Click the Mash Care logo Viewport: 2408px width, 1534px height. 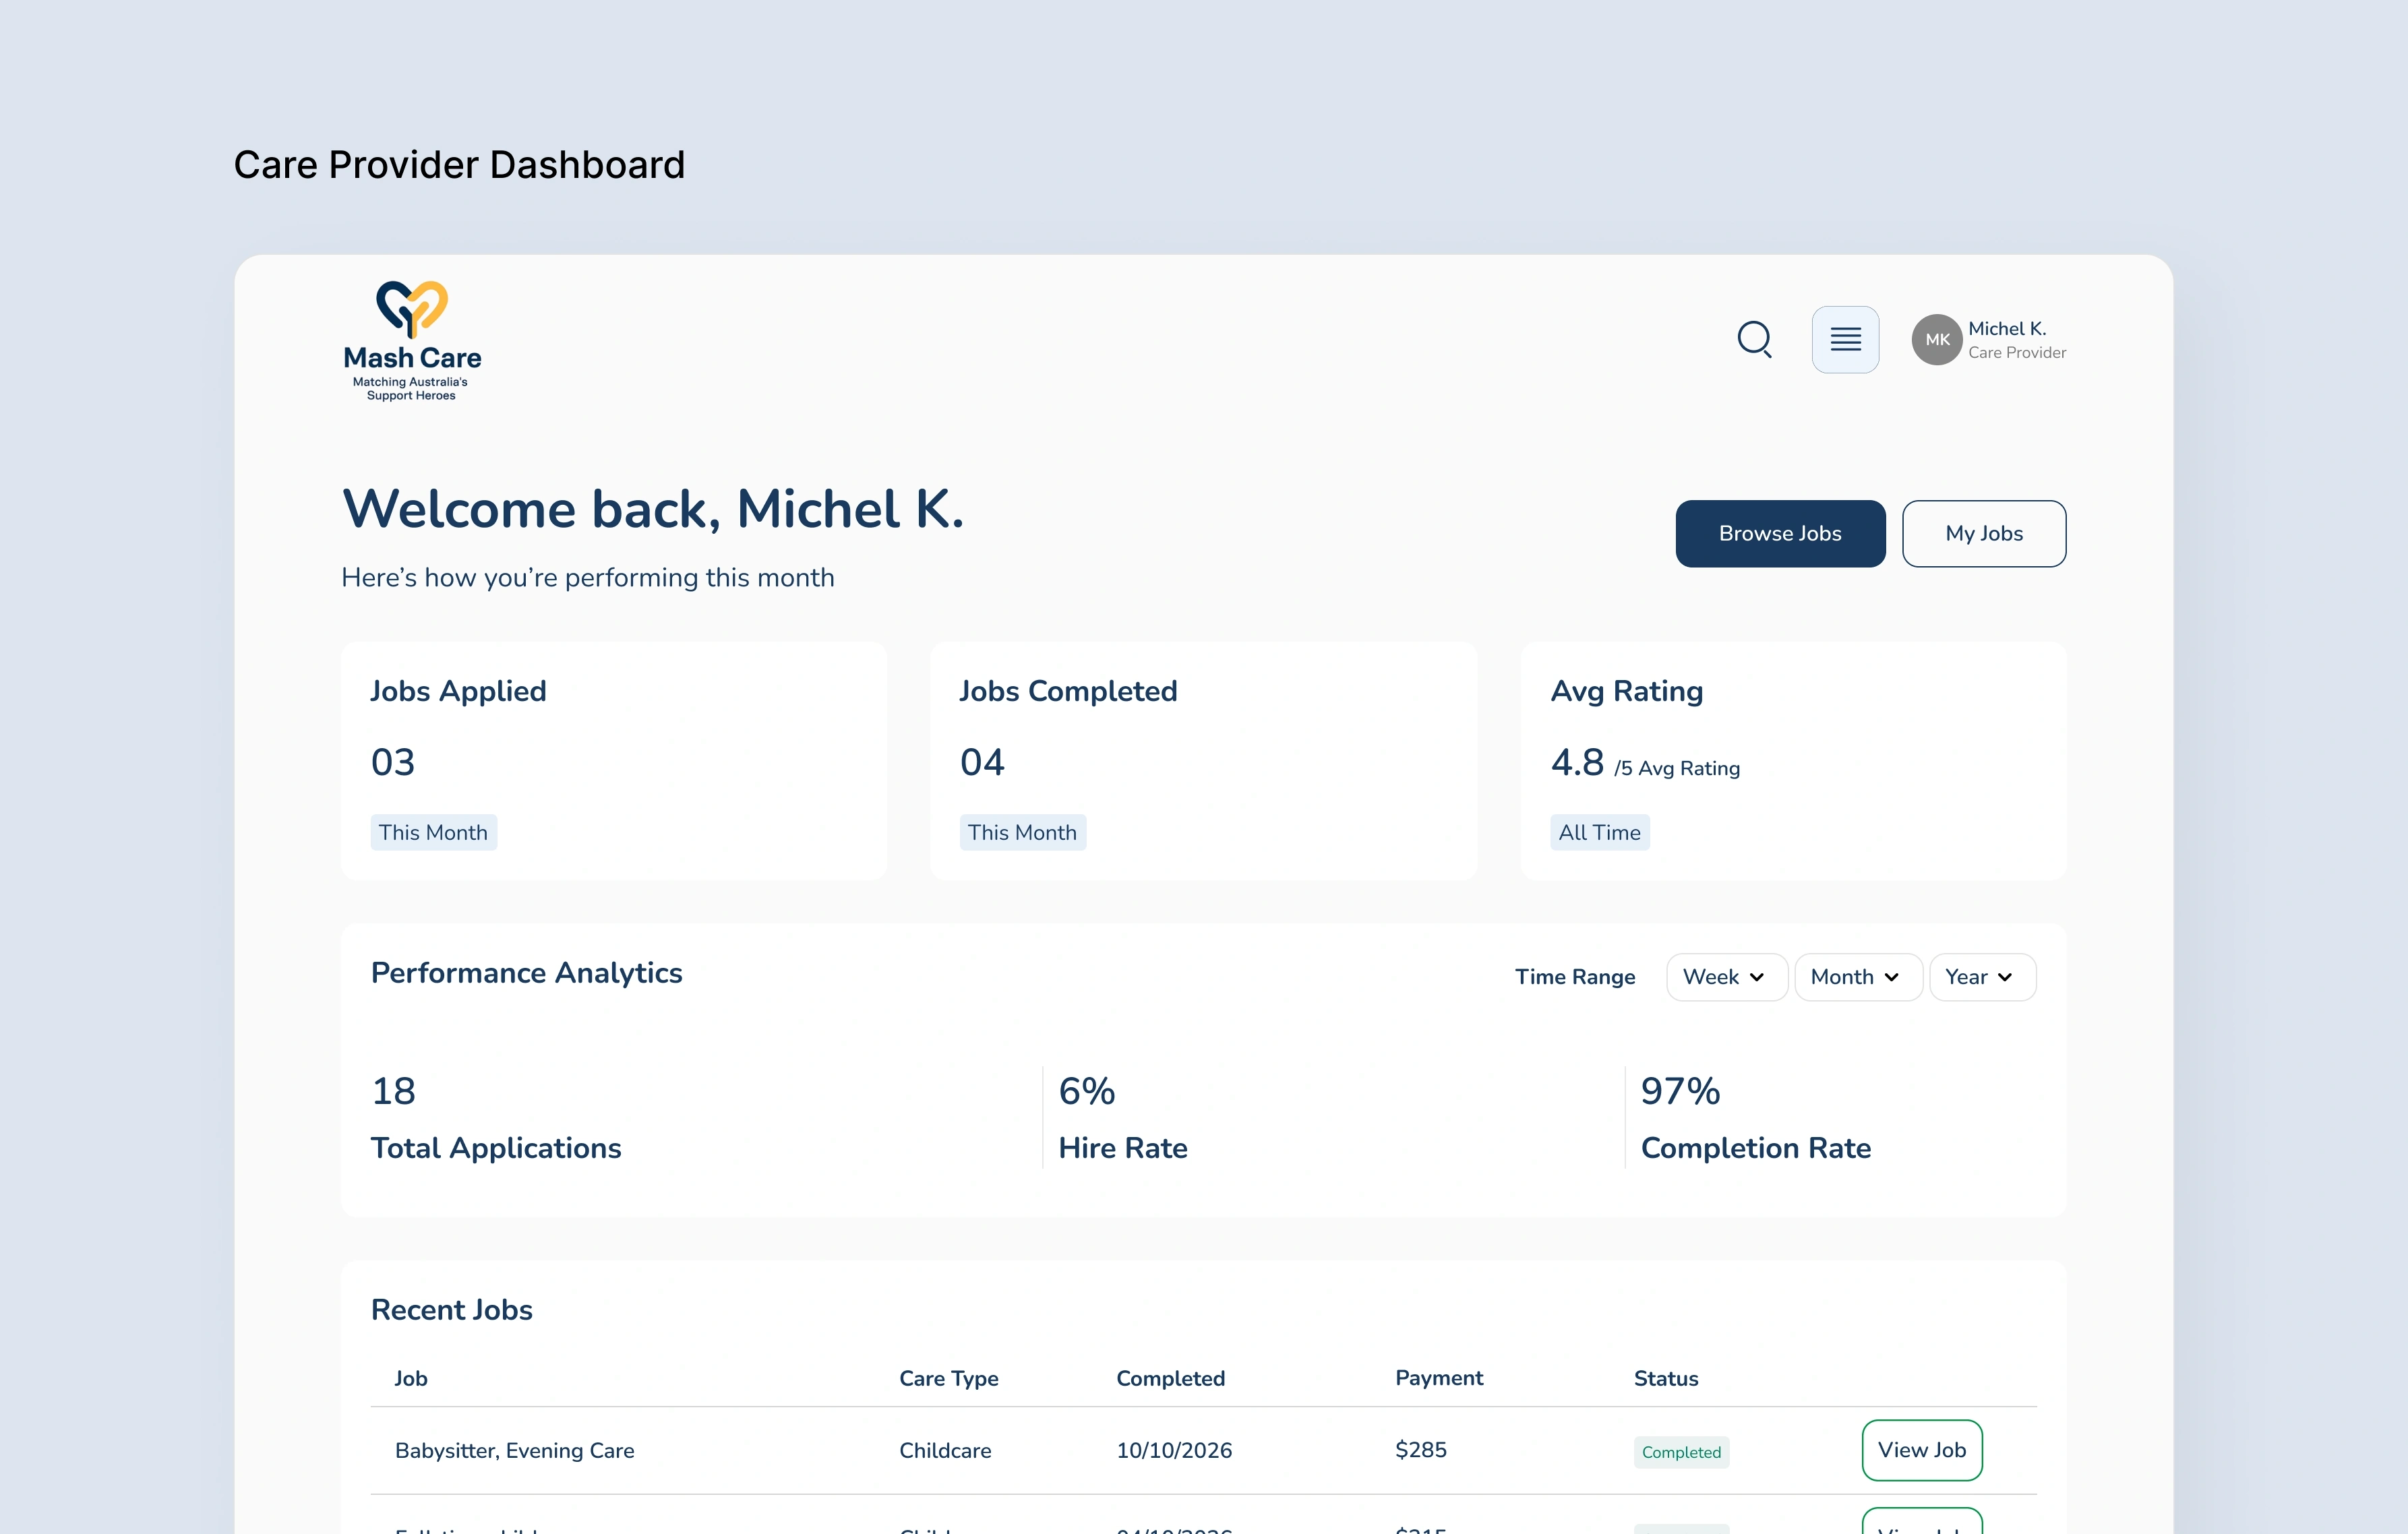412,341
